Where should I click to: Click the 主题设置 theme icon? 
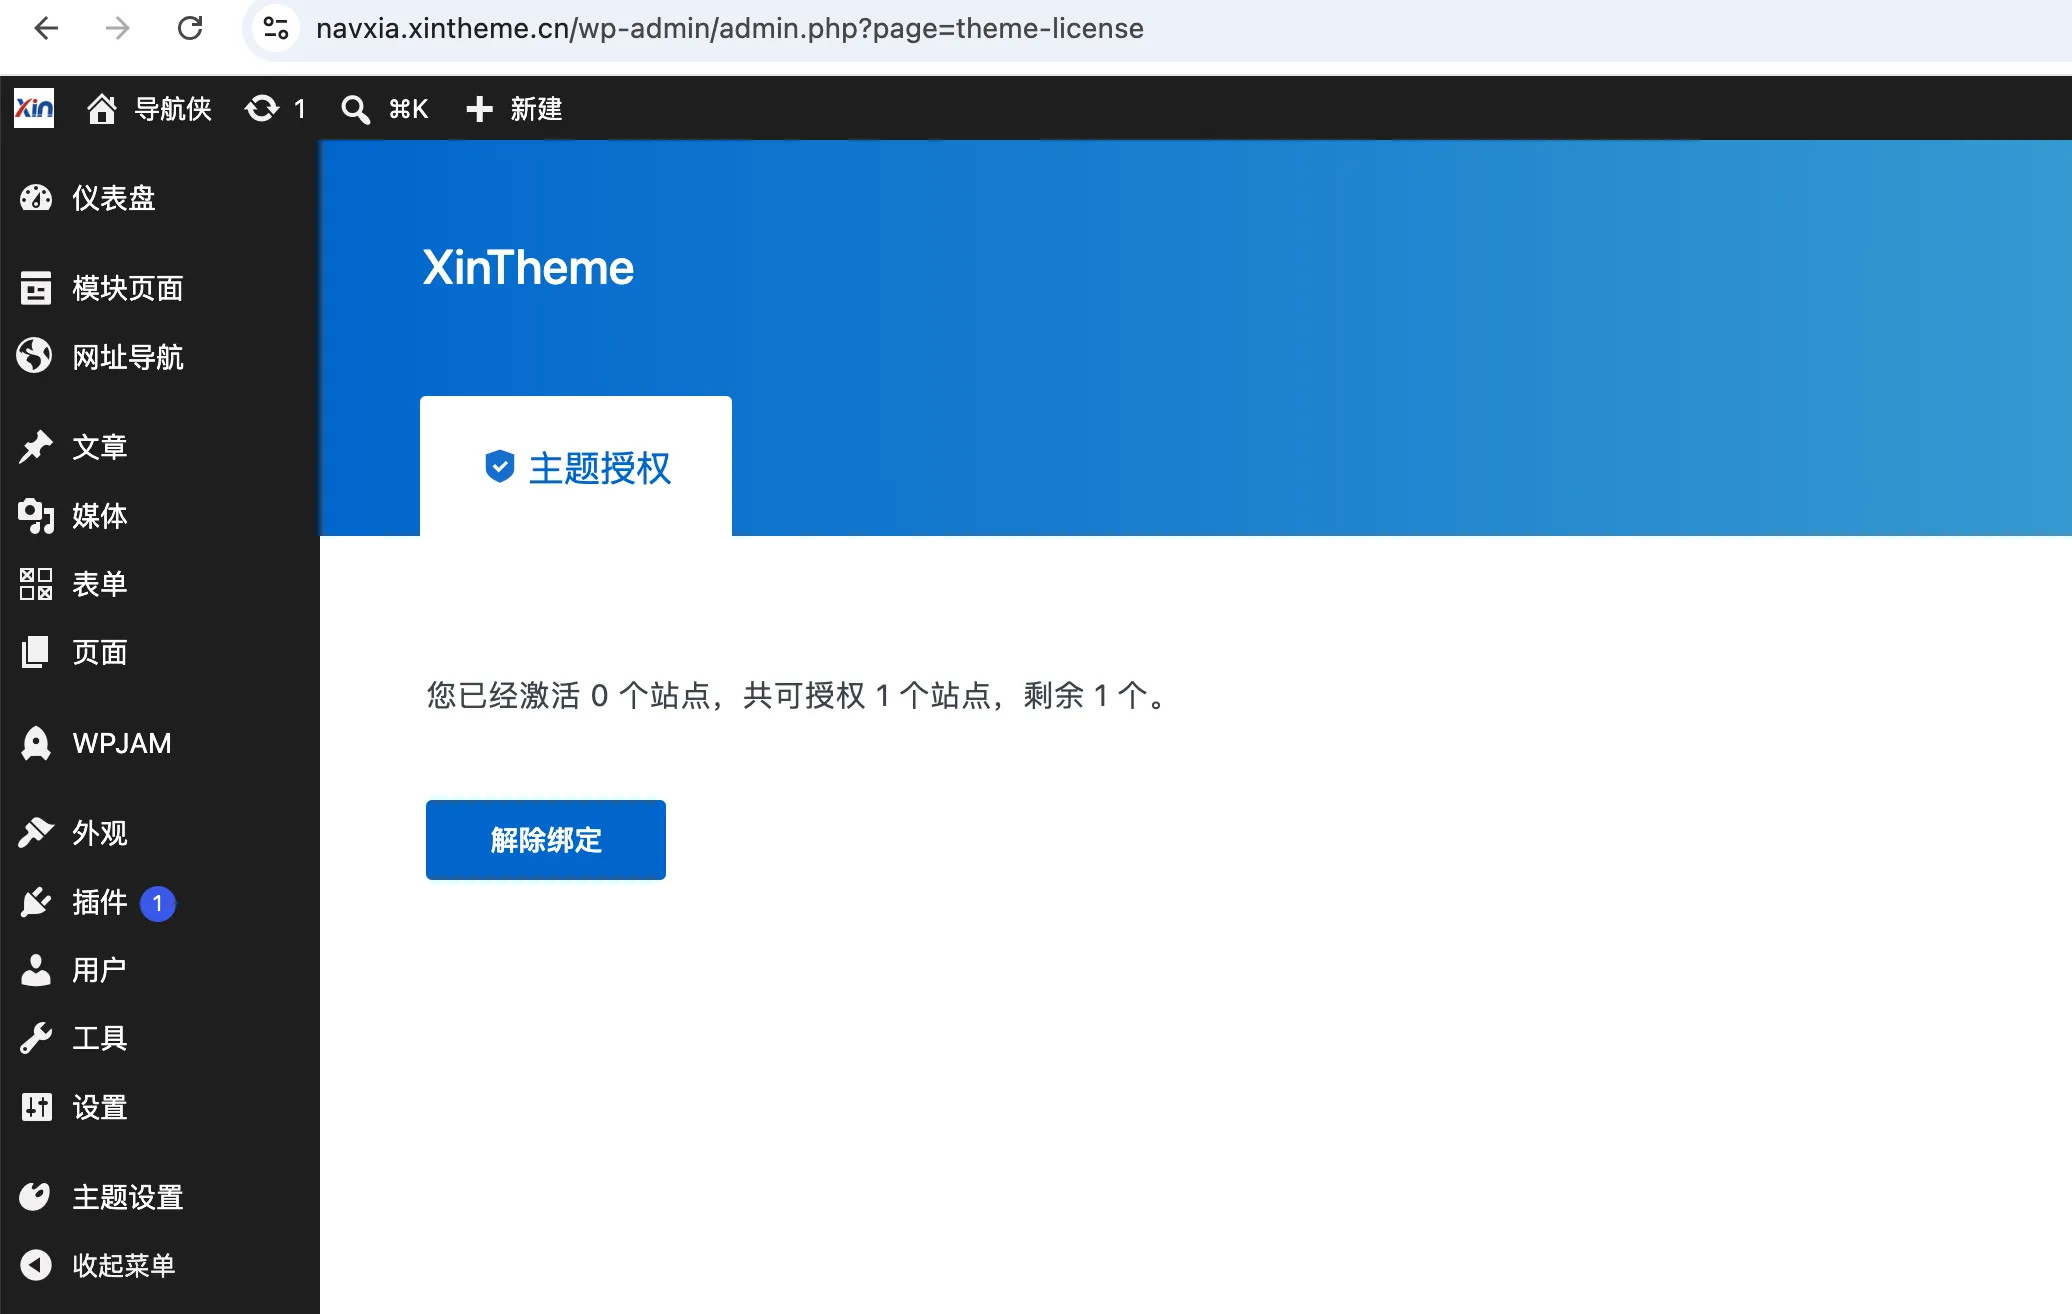click(35, 1197)
